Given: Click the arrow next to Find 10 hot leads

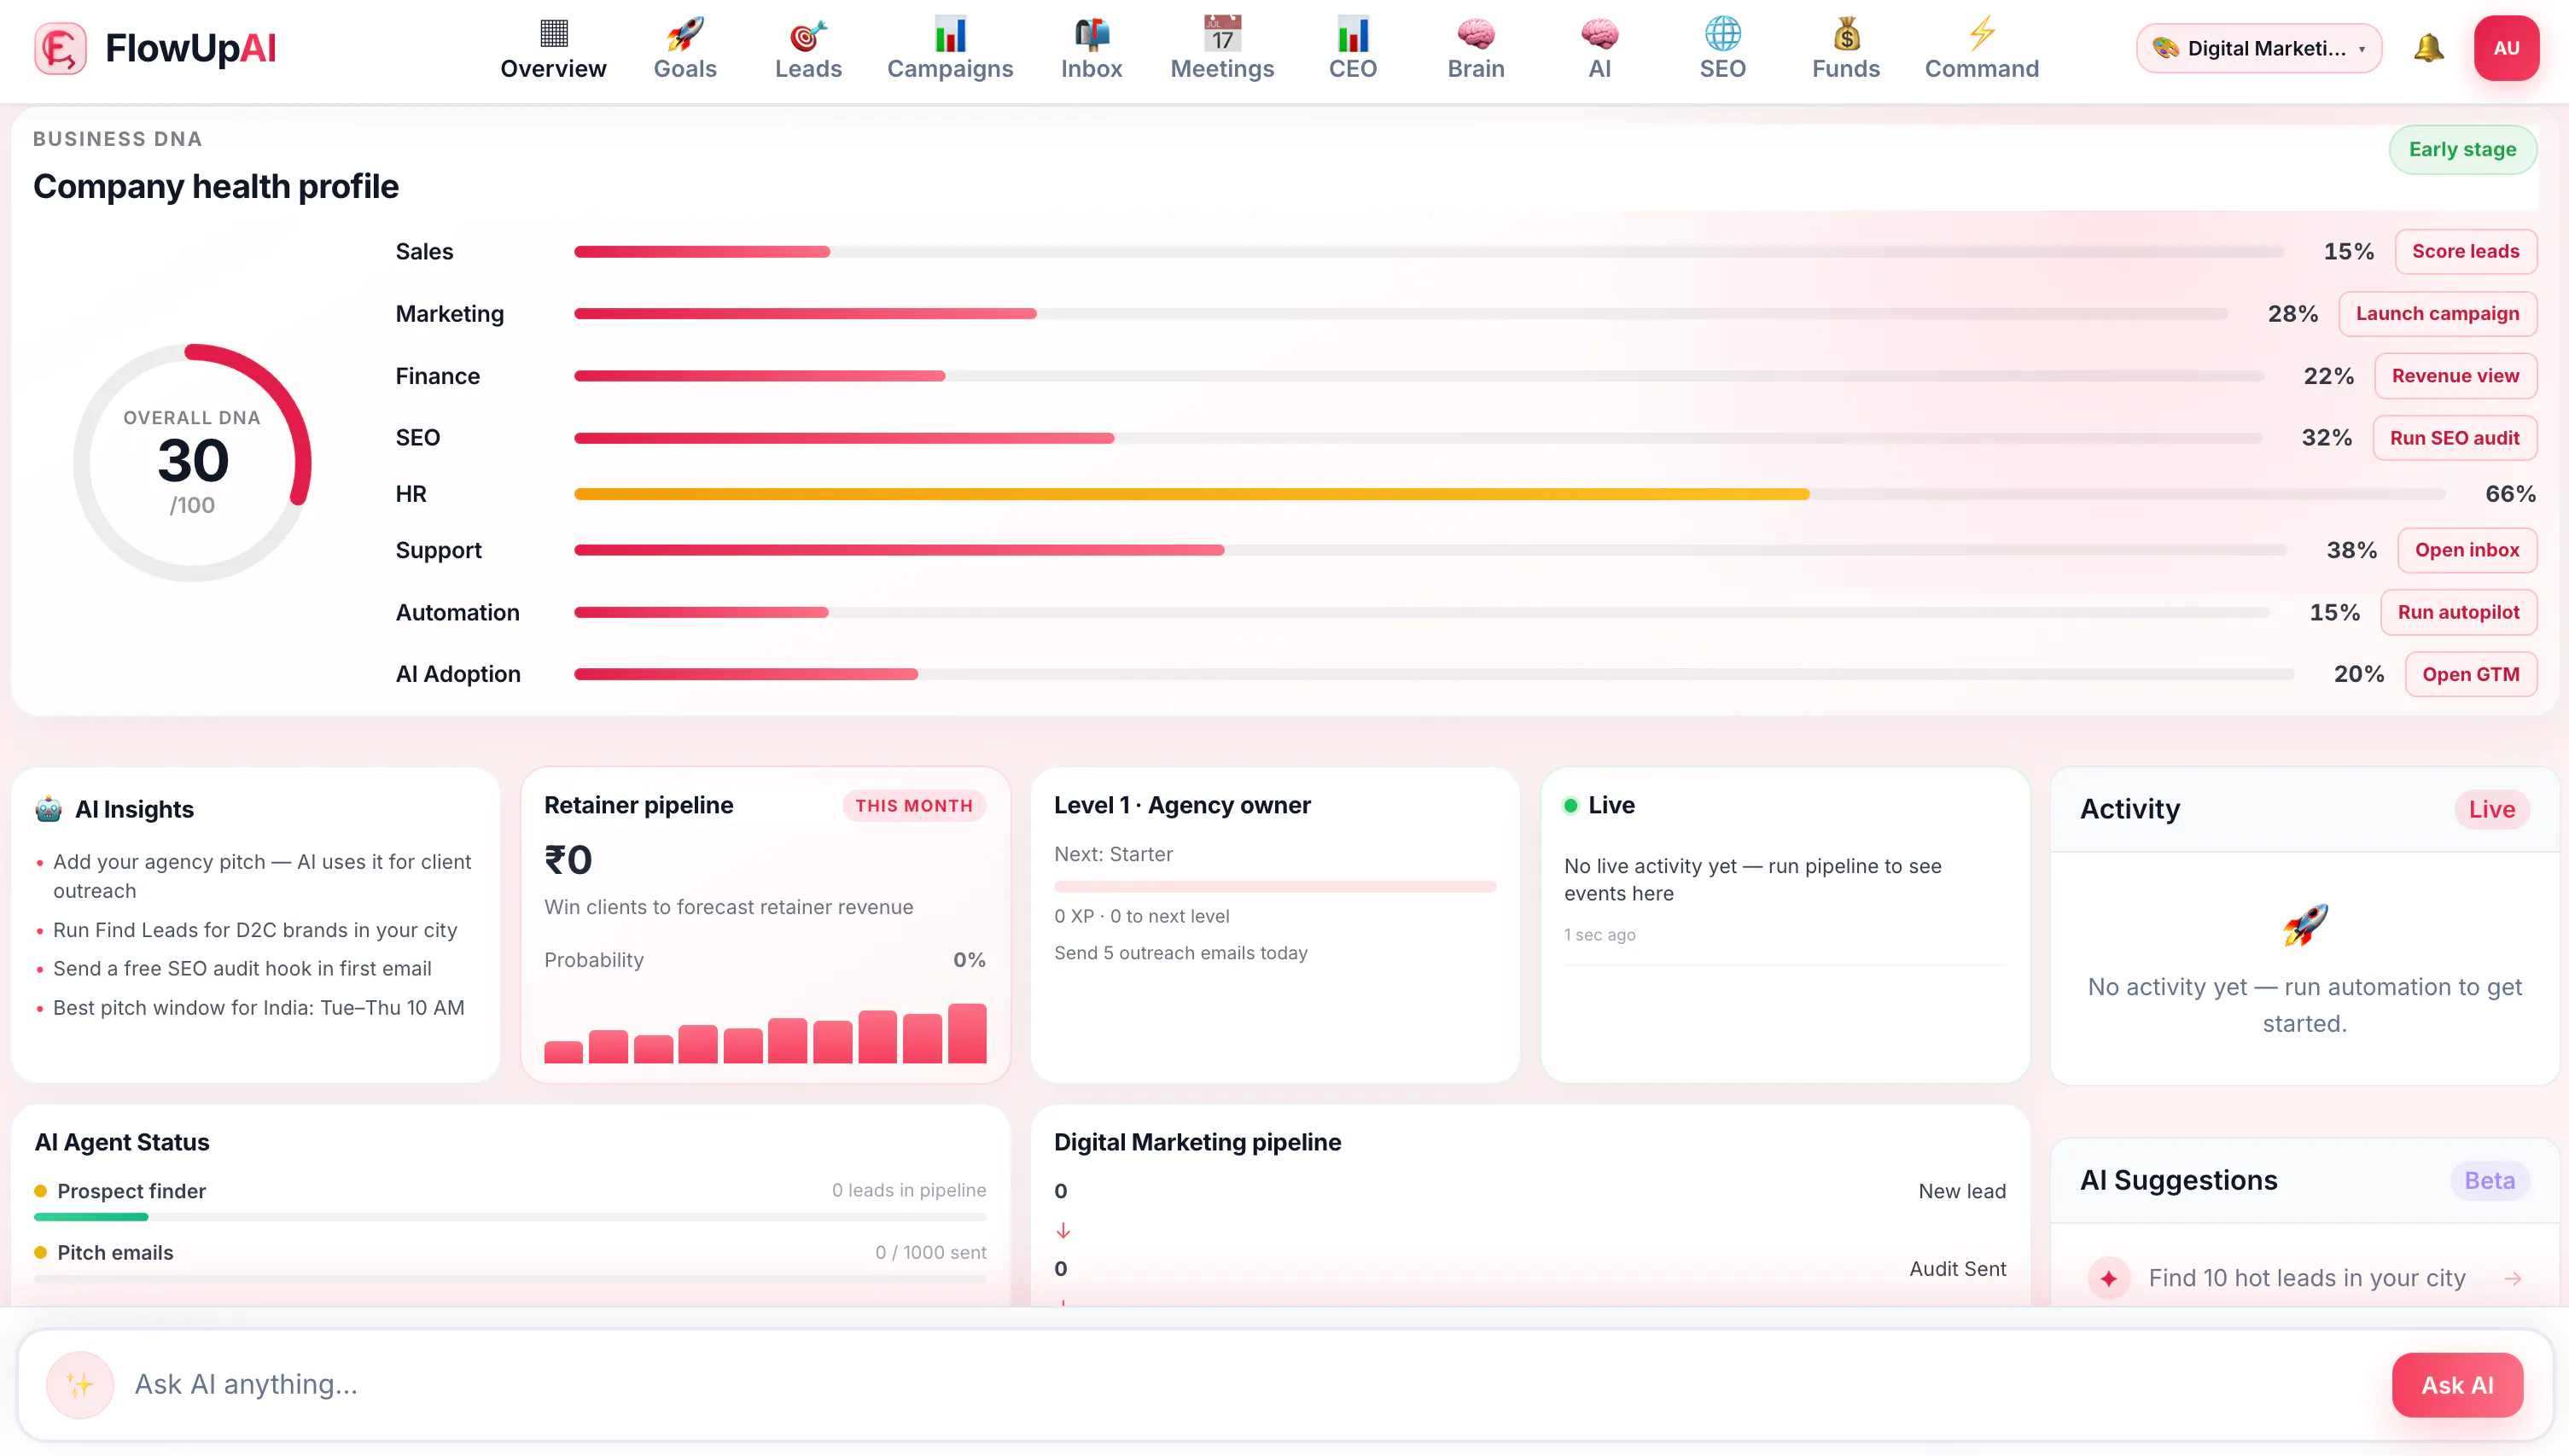Looking at the screenshot, I should [x=2512, y=1278].
